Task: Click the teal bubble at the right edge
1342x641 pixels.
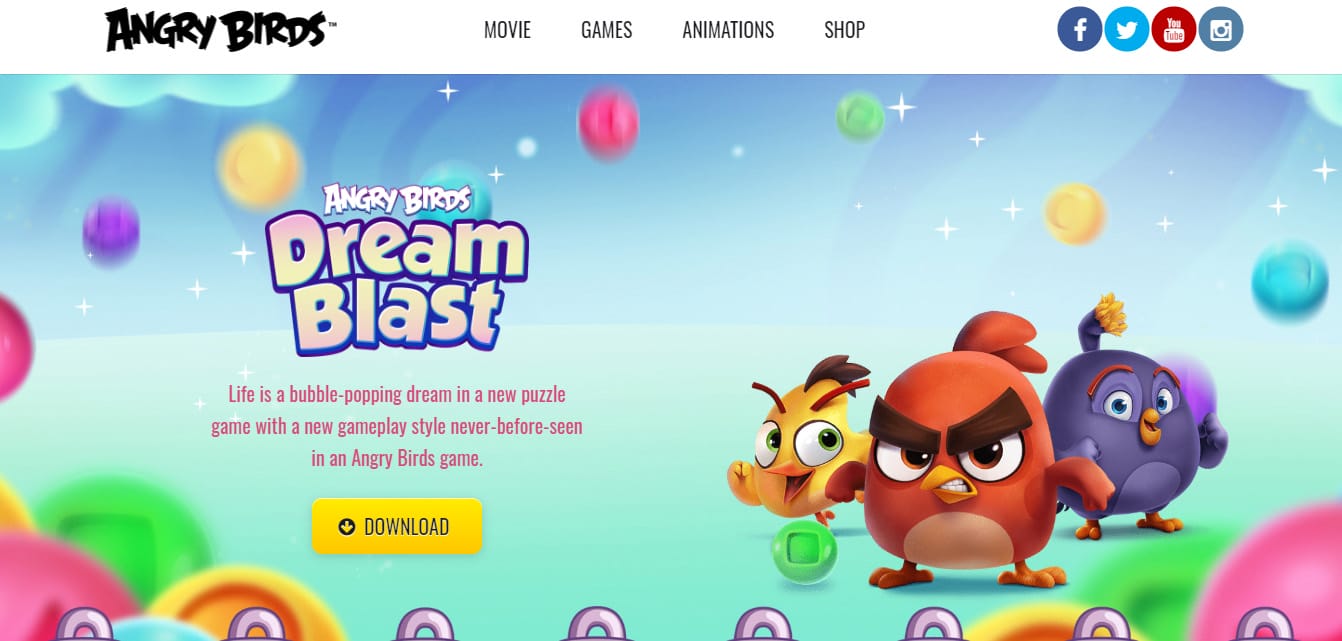Action: [1290, 279]
